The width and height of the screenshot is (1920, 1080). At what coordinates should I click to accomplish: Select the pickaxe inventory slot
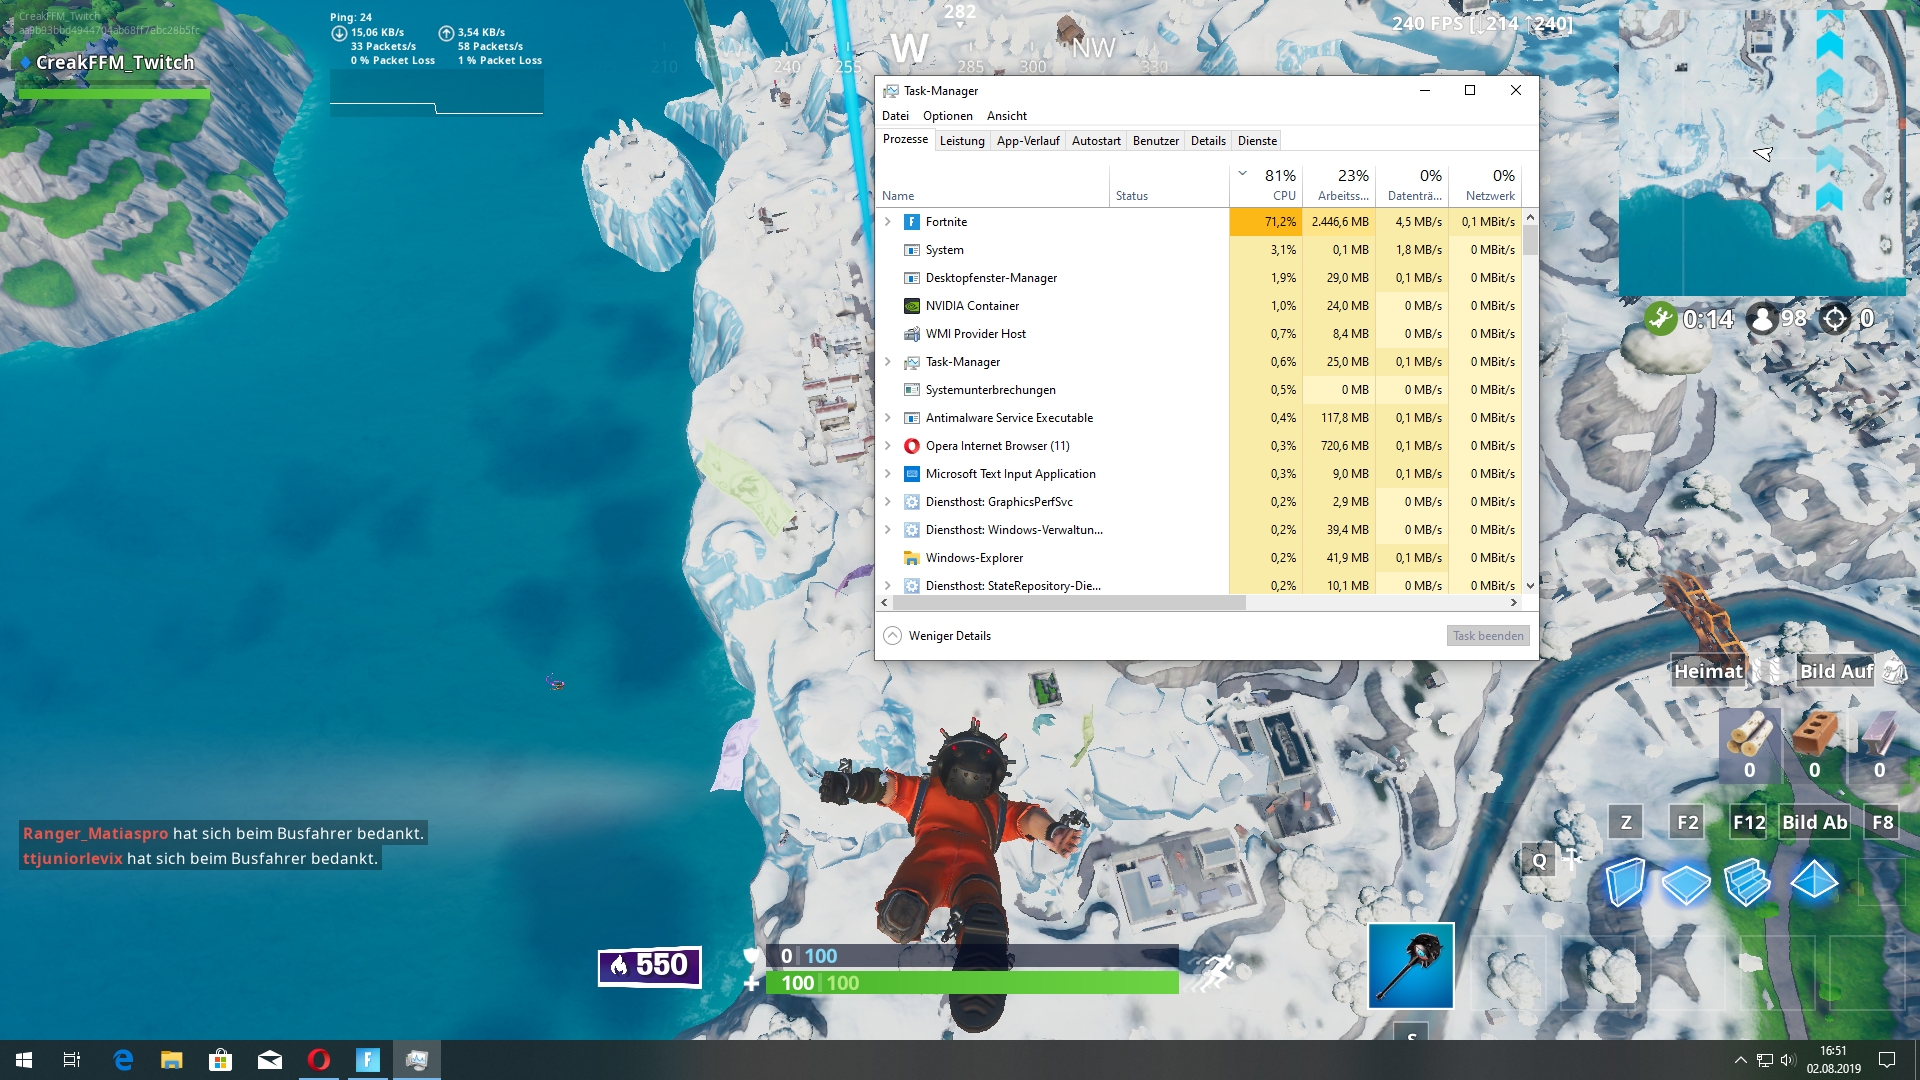[1410, 966]
